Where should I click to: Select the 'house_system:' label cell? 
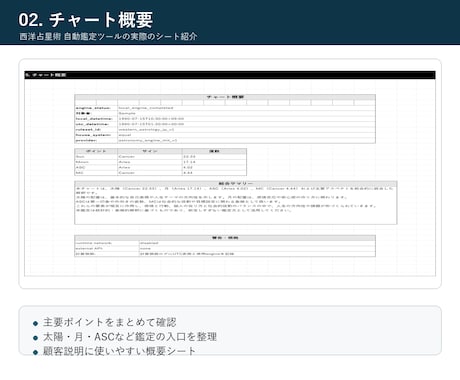[96, 135]
